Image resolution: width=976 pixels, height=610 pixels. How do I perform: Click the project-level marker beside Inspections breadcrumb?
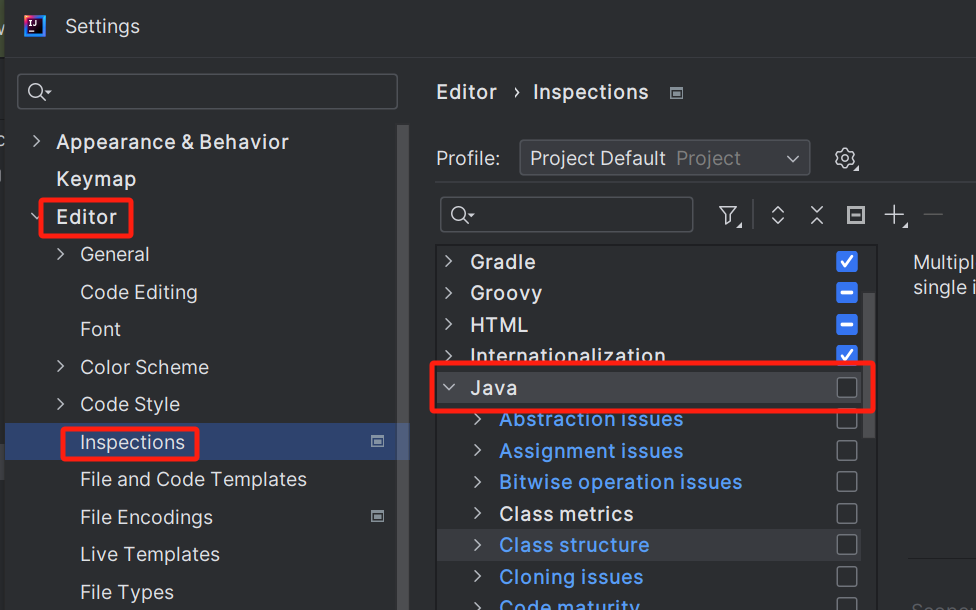click(676, 93)
